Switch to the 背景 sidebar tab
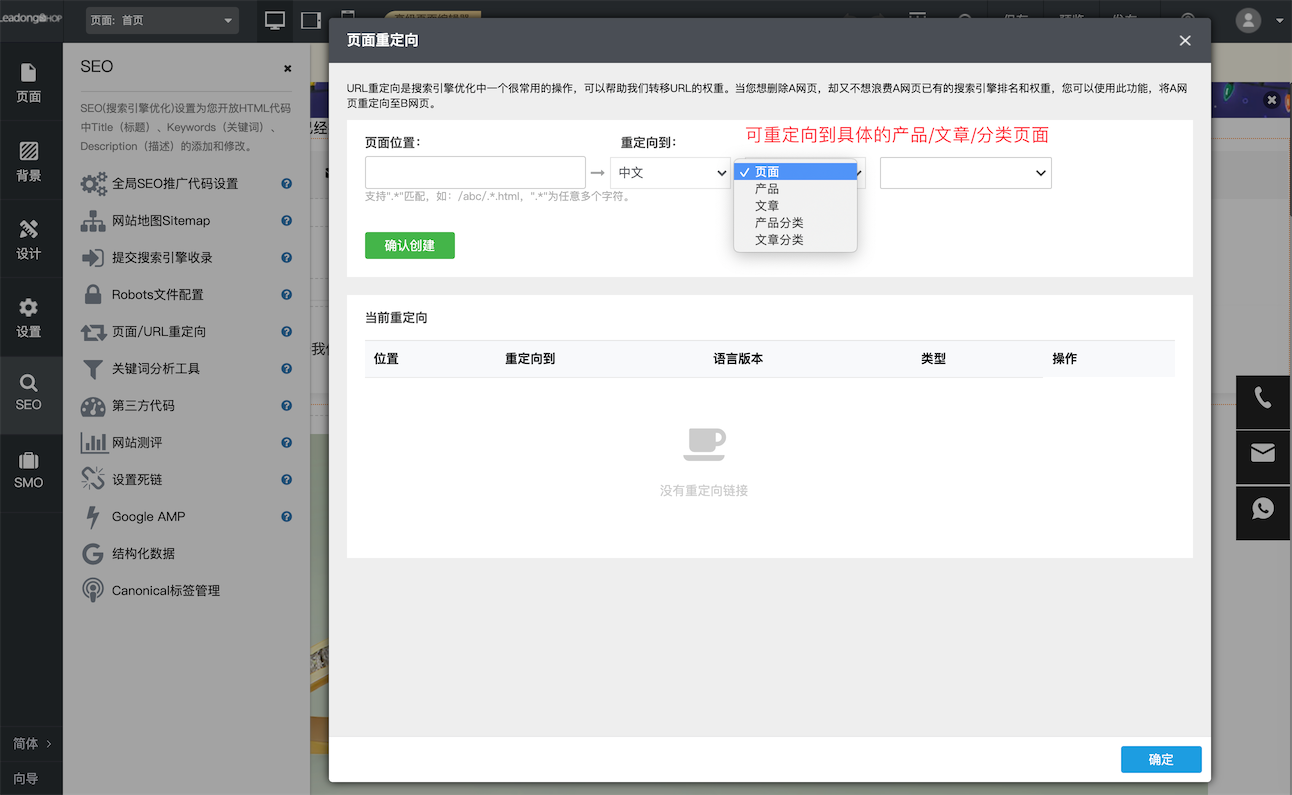 (x=29, y=160)
